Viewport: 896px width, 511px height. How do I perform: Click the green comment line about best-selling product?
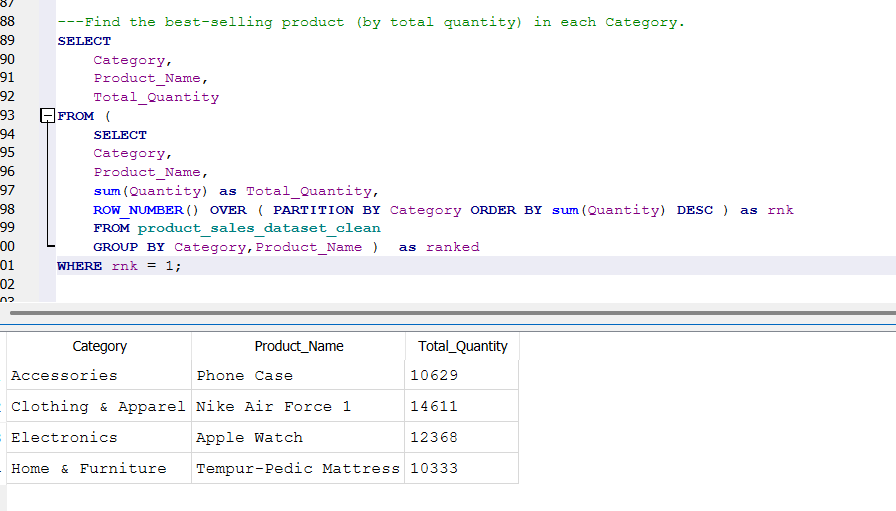(x=371, y=22)
